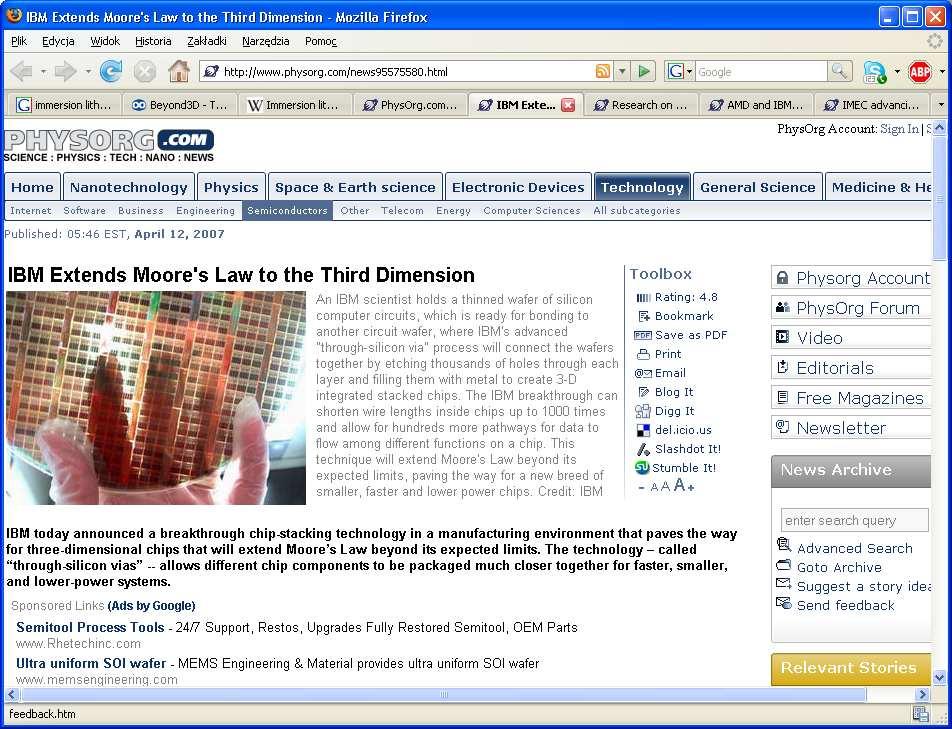This screenshot has height=729, width=952.
Task: Click the search magnifier icon
Action: tap(839, 72)
